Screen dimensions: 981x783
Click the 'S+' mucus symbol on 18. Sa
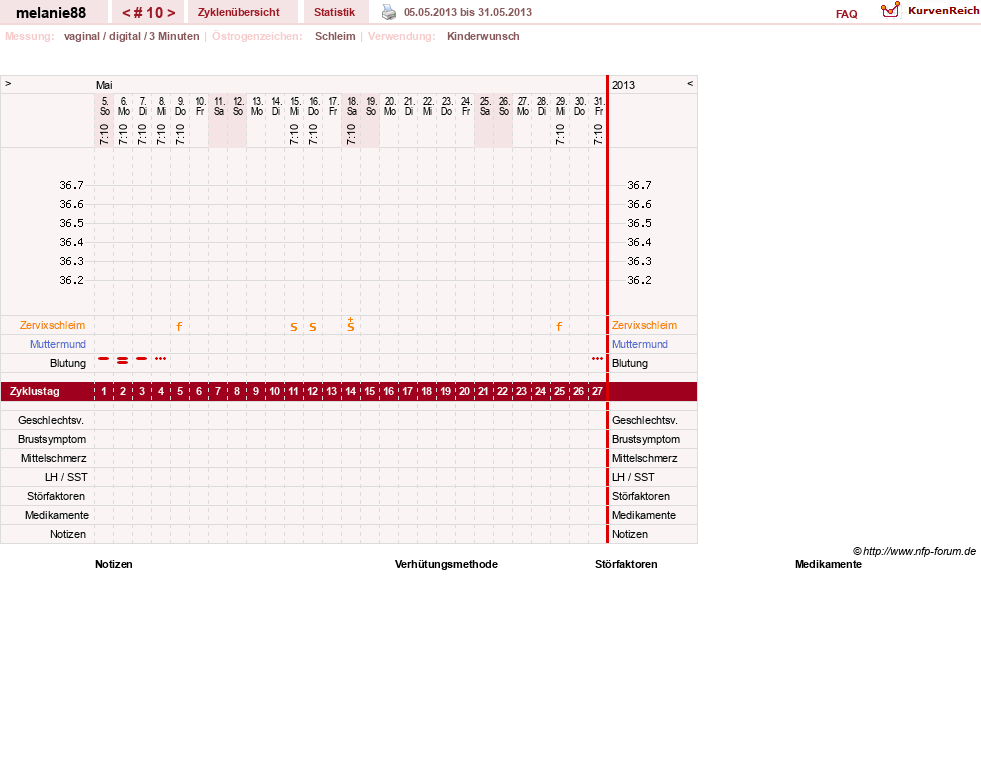(351, 324)
